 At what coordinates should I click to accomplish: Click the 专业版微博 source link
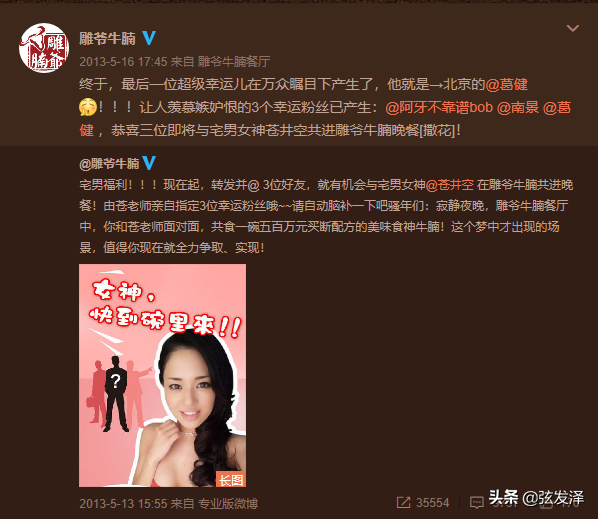(228, 503)
